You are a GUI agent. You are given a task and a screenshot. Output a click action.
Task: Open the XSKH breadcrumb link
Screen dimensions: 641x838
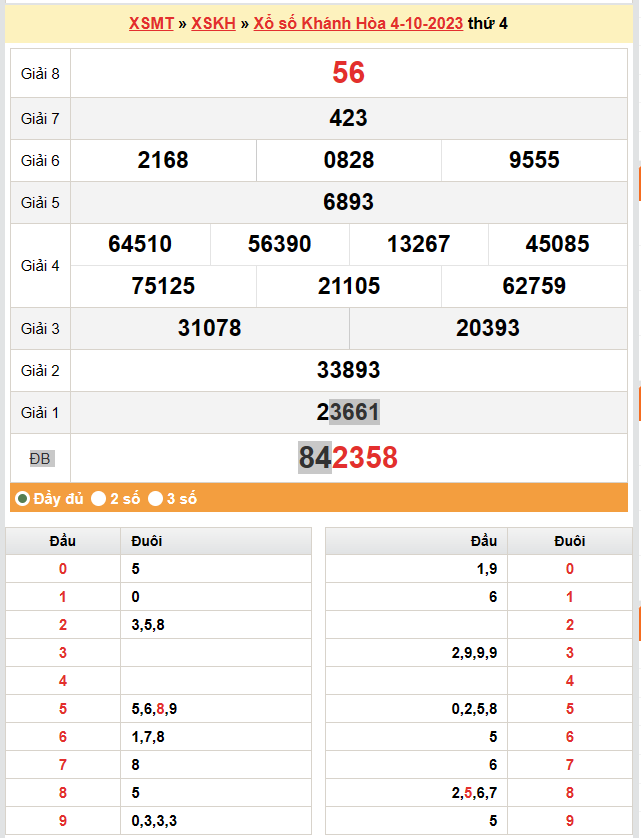(213, 23)
